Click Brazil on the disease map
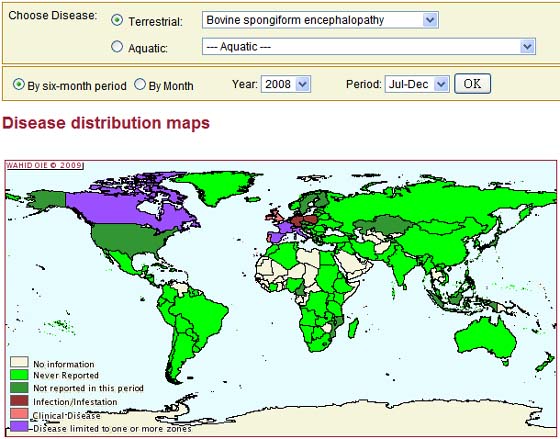Viewport: 560px width, 439px height. pos(200,314)
